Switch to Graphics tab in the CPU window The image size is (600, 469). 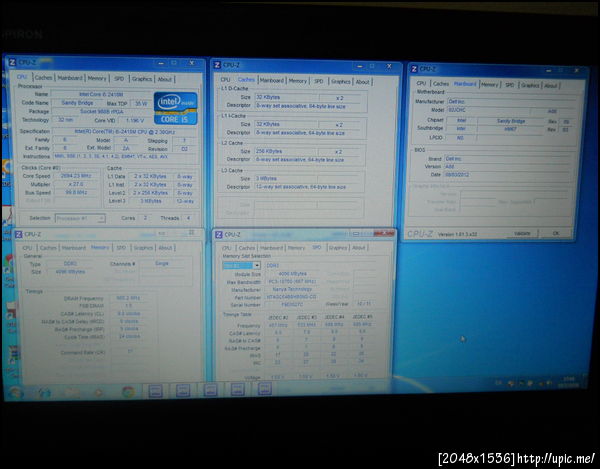142,79
